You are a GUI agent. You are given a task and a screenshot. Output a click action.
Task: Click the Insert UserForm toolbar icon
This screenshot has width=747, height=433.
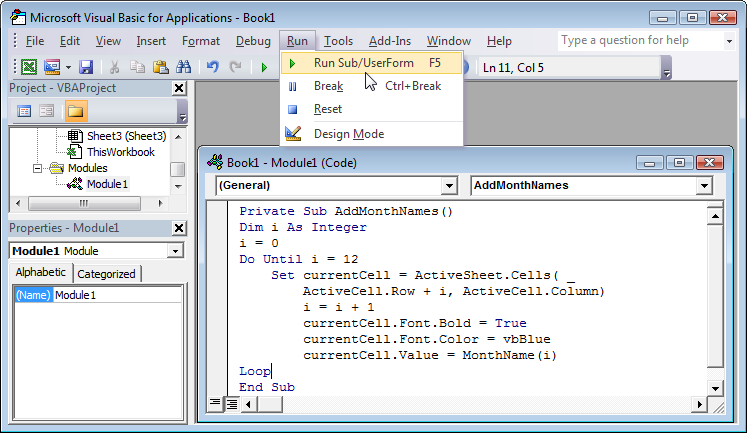point(52,67)
